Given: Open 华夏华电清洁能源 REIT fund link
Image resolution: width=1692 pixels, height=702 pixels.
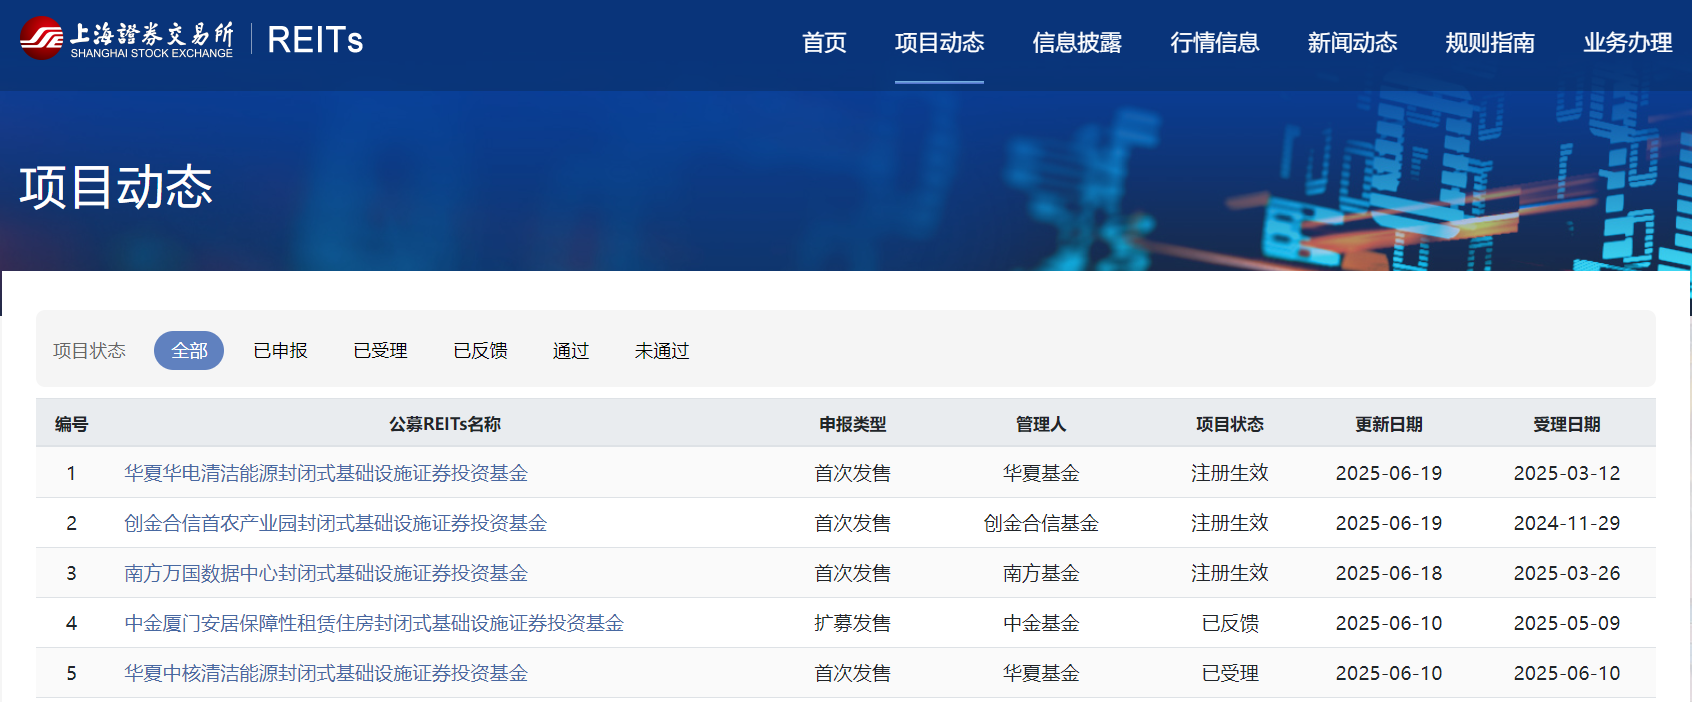Looking at the screenshot, I should click(326, 473).
